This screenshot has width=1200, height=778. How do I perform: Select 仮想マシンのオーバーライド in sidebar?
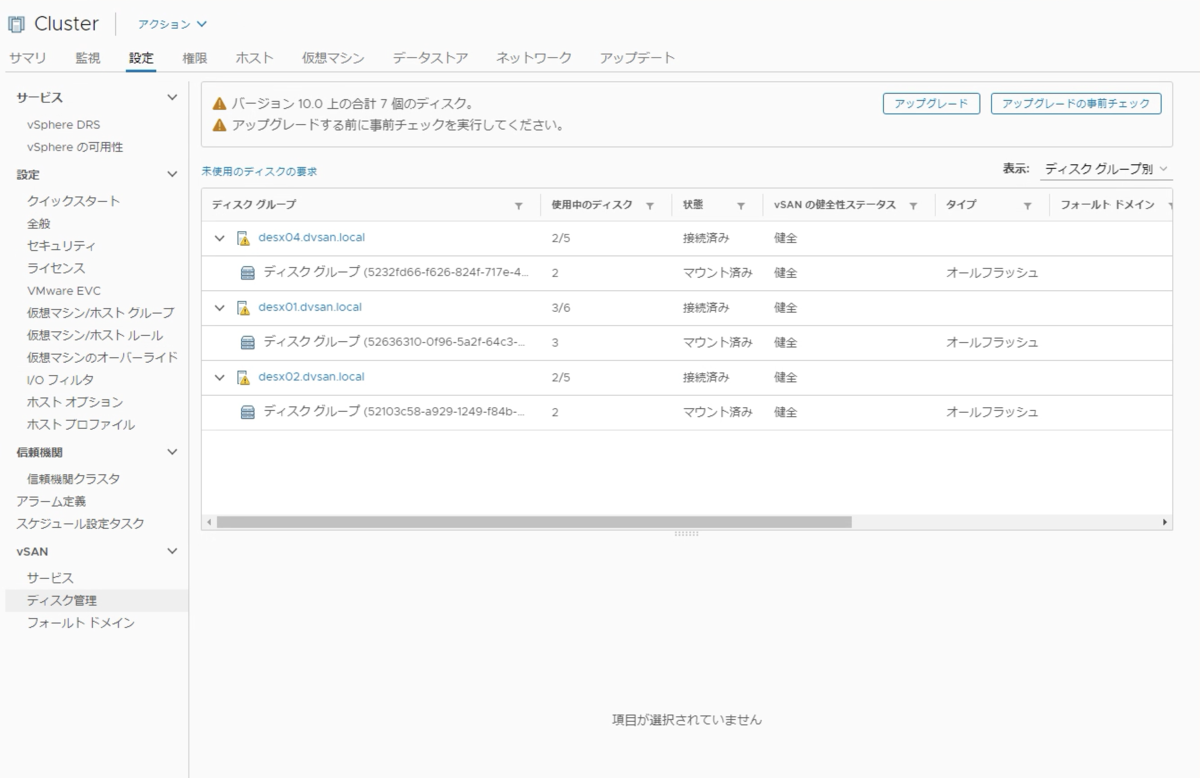[103, 357]
